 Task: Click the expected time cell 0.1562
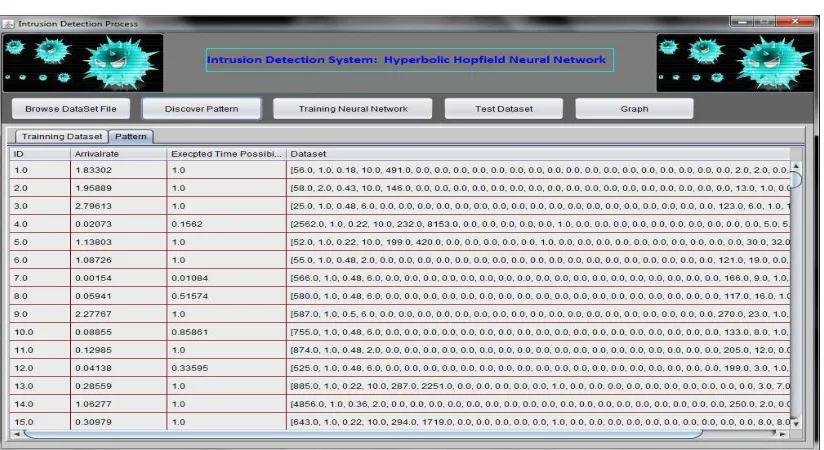[x=226, y=224]
